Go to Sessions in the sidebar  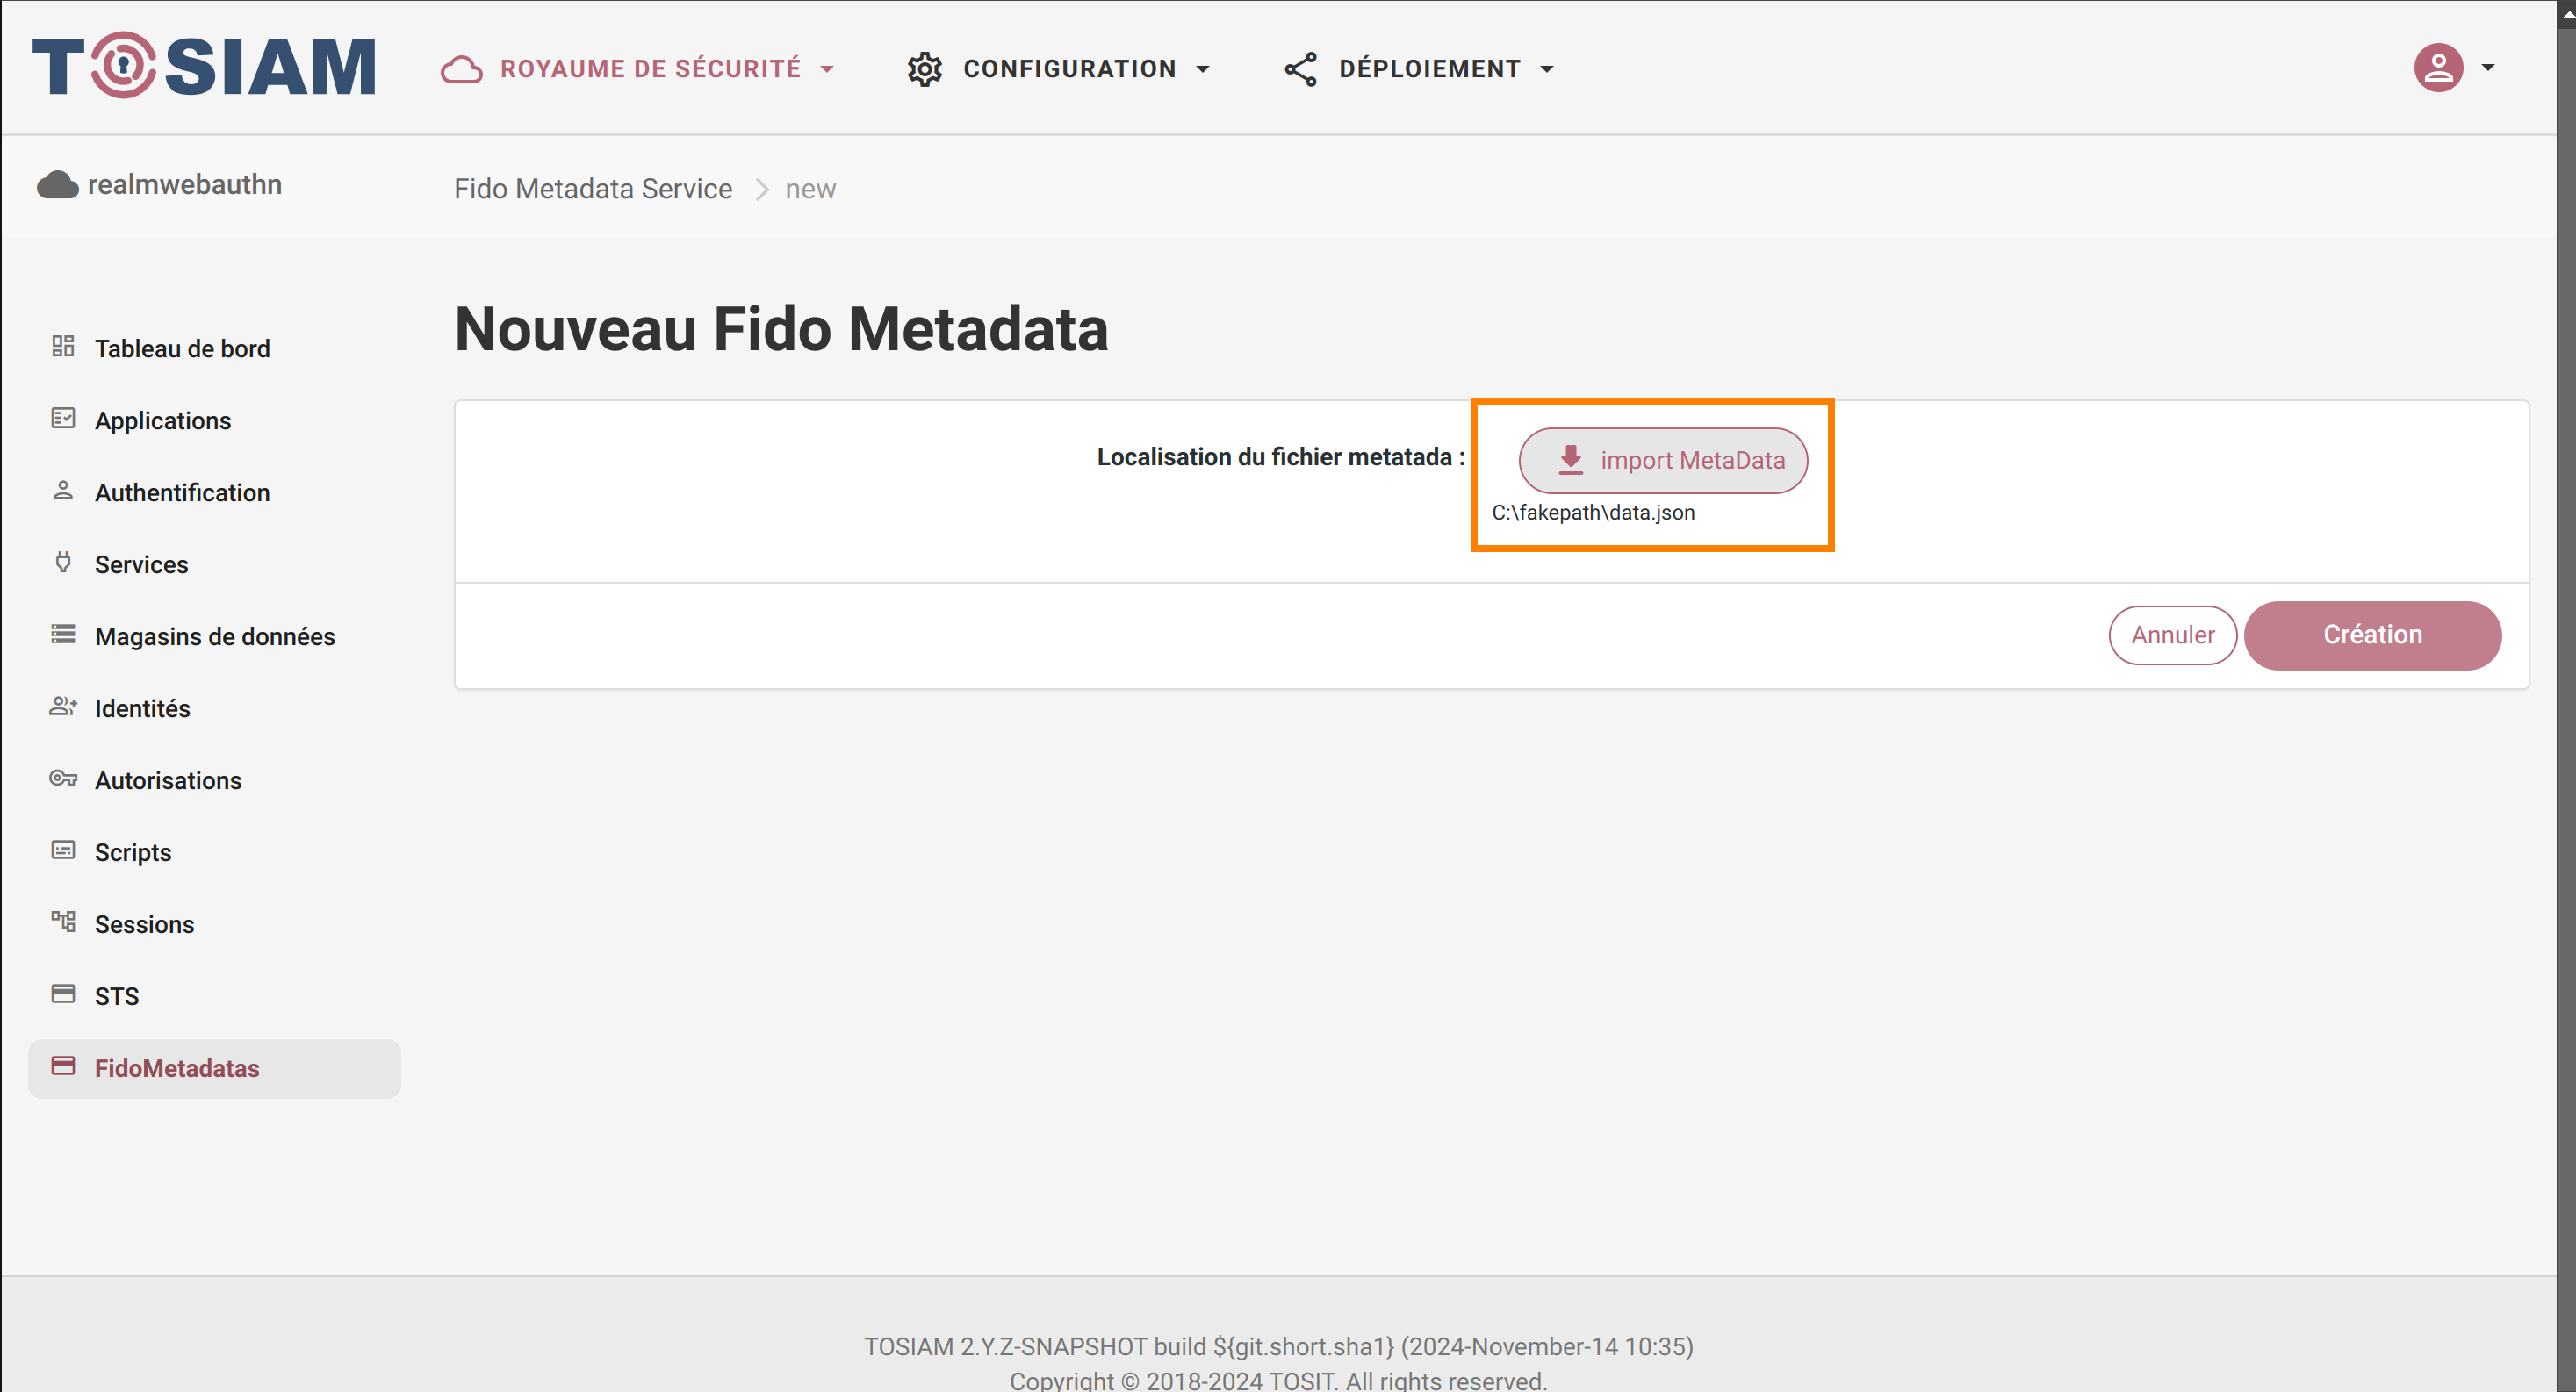coord(214,924)
